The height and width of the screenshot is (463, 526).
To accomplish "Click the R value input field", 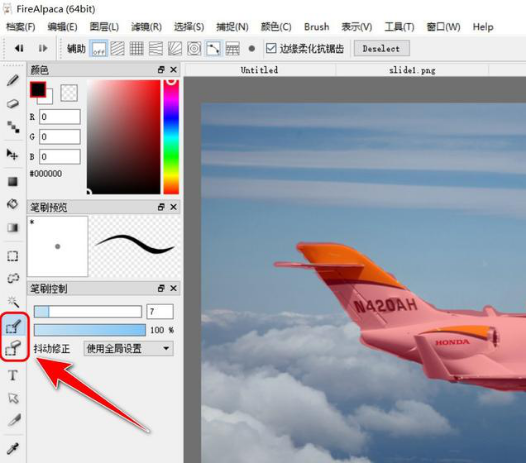I will coord(60,117).
